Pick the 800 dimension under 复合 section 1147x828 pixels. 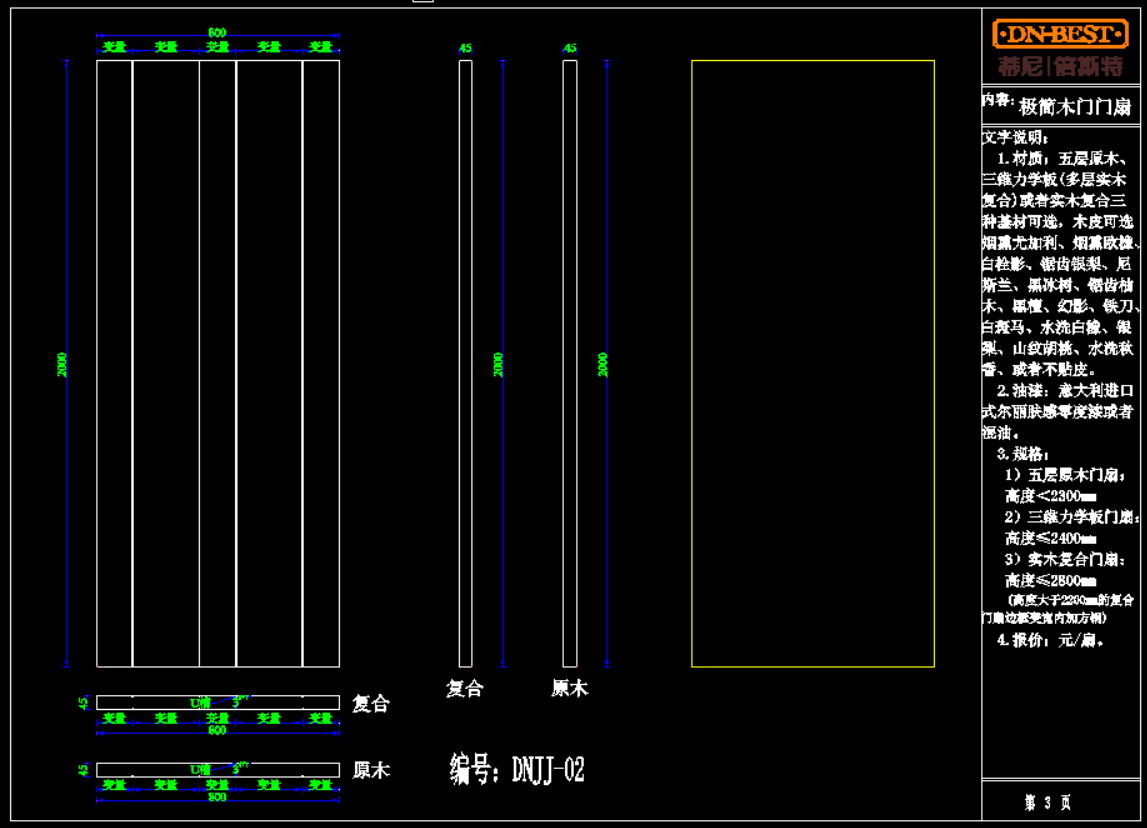(x=217, y=731)
